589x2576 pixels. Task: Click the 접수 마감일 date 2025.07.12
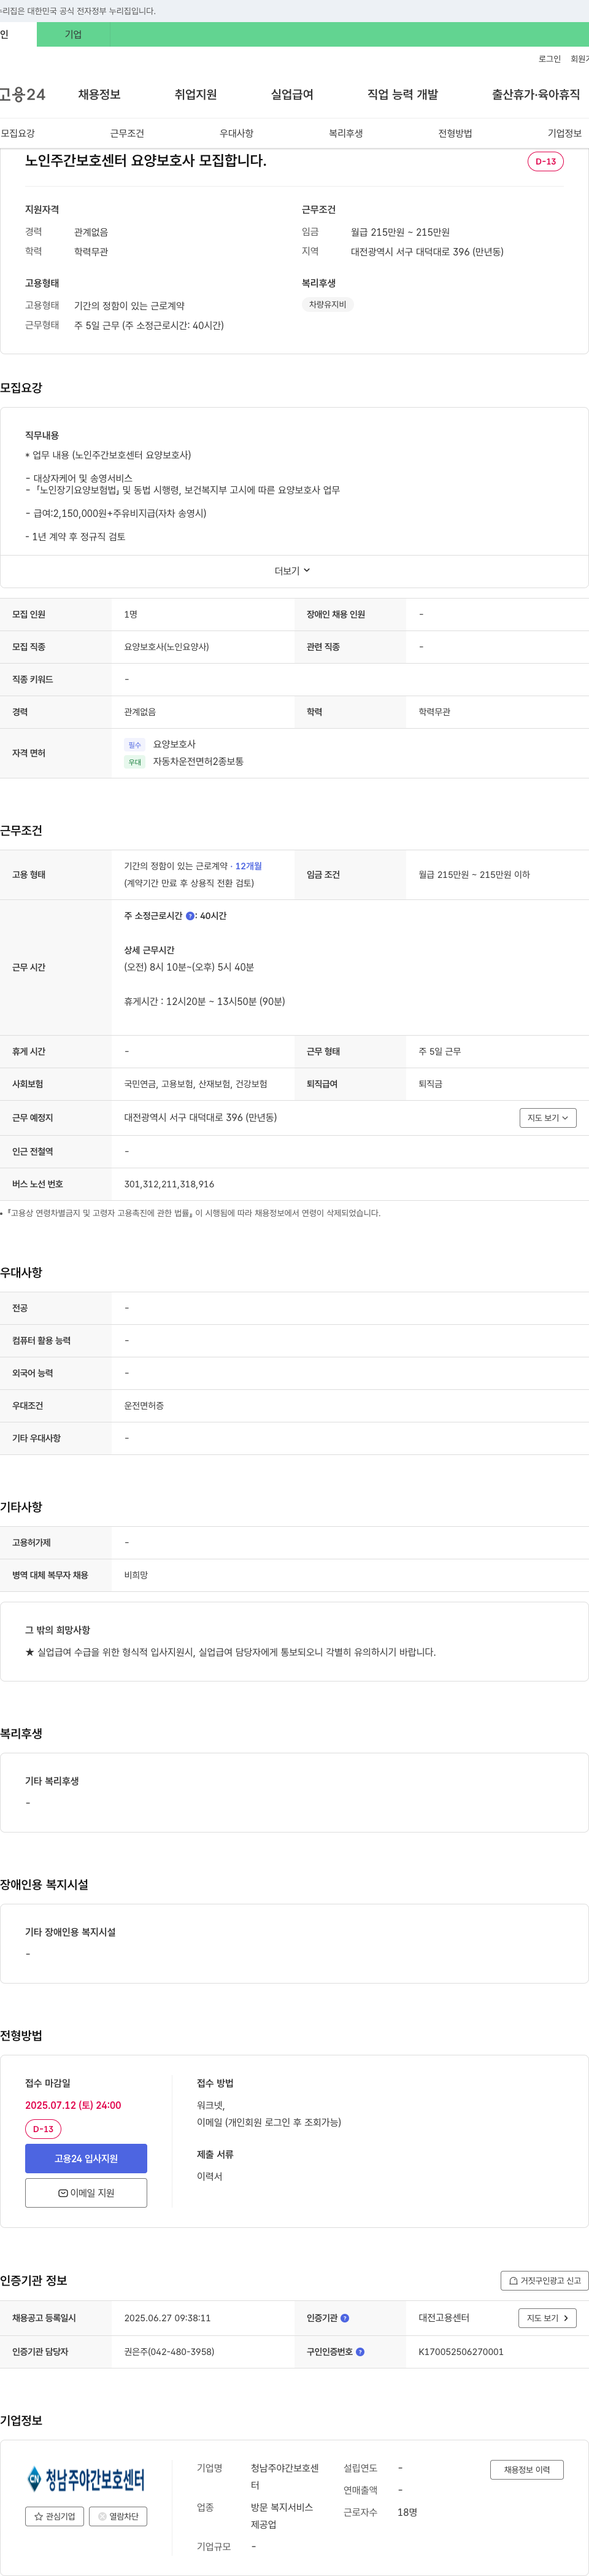pyautogui.click(x=73, y=2105)
